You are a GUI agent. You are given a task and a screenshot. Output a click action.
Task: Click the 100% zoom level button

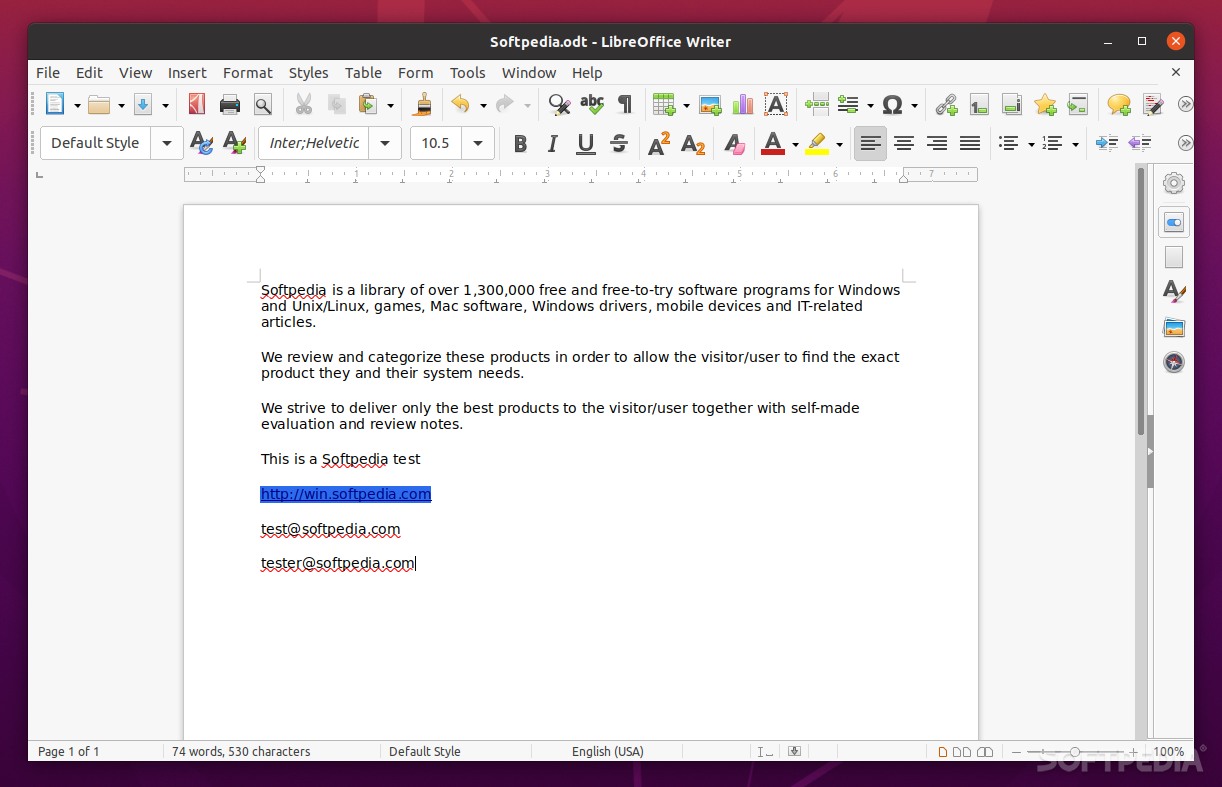1168,751
